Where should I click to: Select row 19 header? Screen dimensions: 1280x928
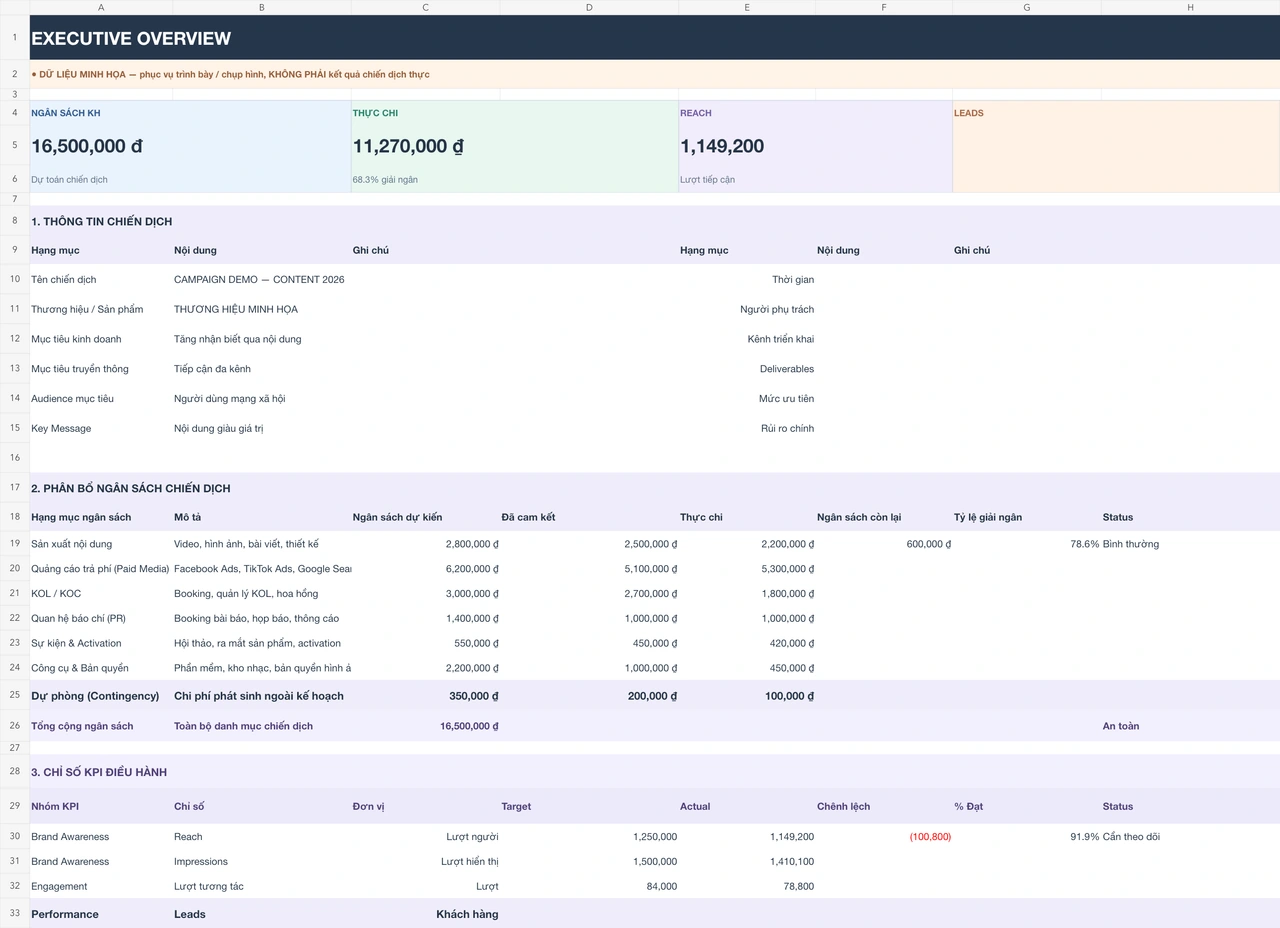click(x=15, y=544)
